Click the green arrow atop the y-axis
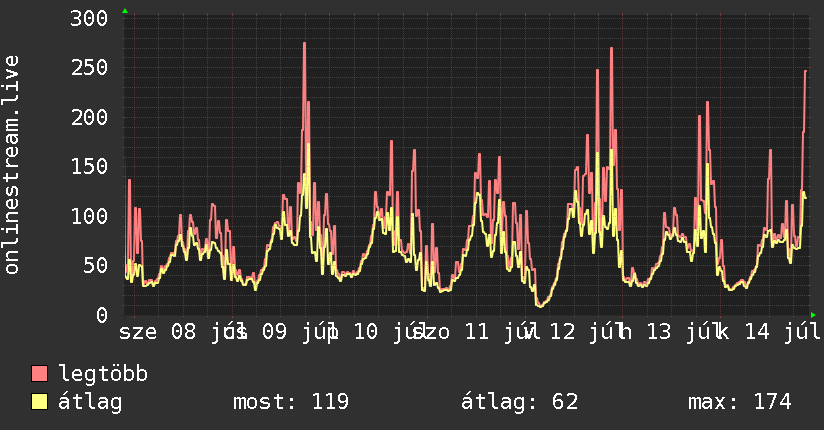Screen dimensions: 824x430 125,11
